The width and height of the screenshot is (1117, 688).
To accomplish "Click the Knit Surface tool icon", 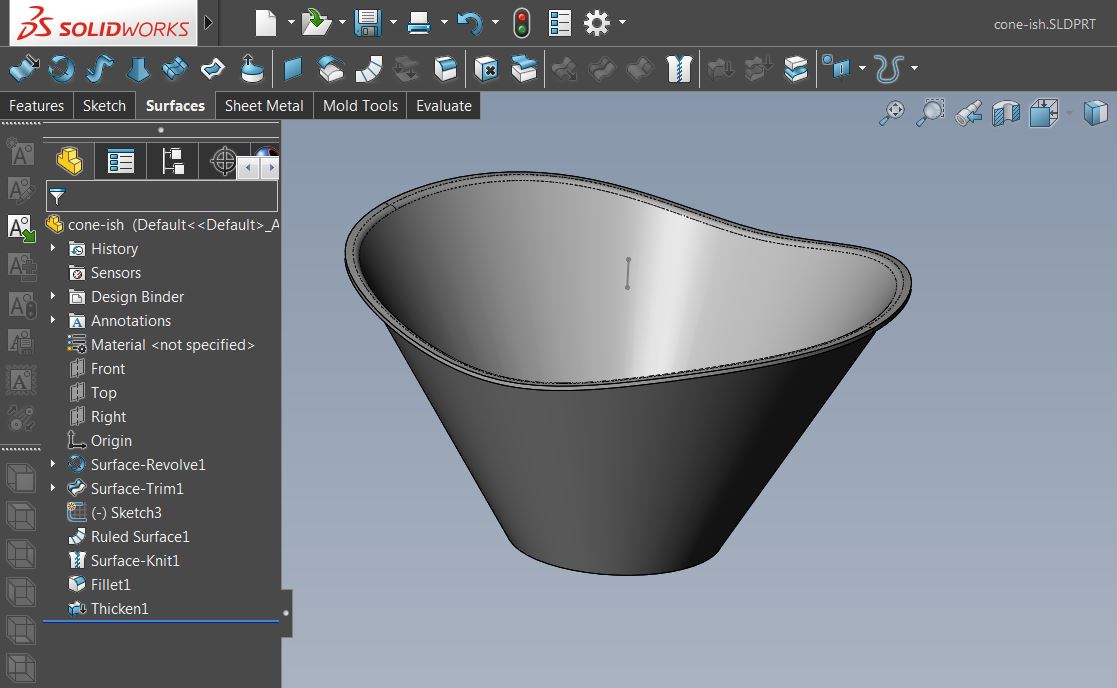I will coord(679,69).
